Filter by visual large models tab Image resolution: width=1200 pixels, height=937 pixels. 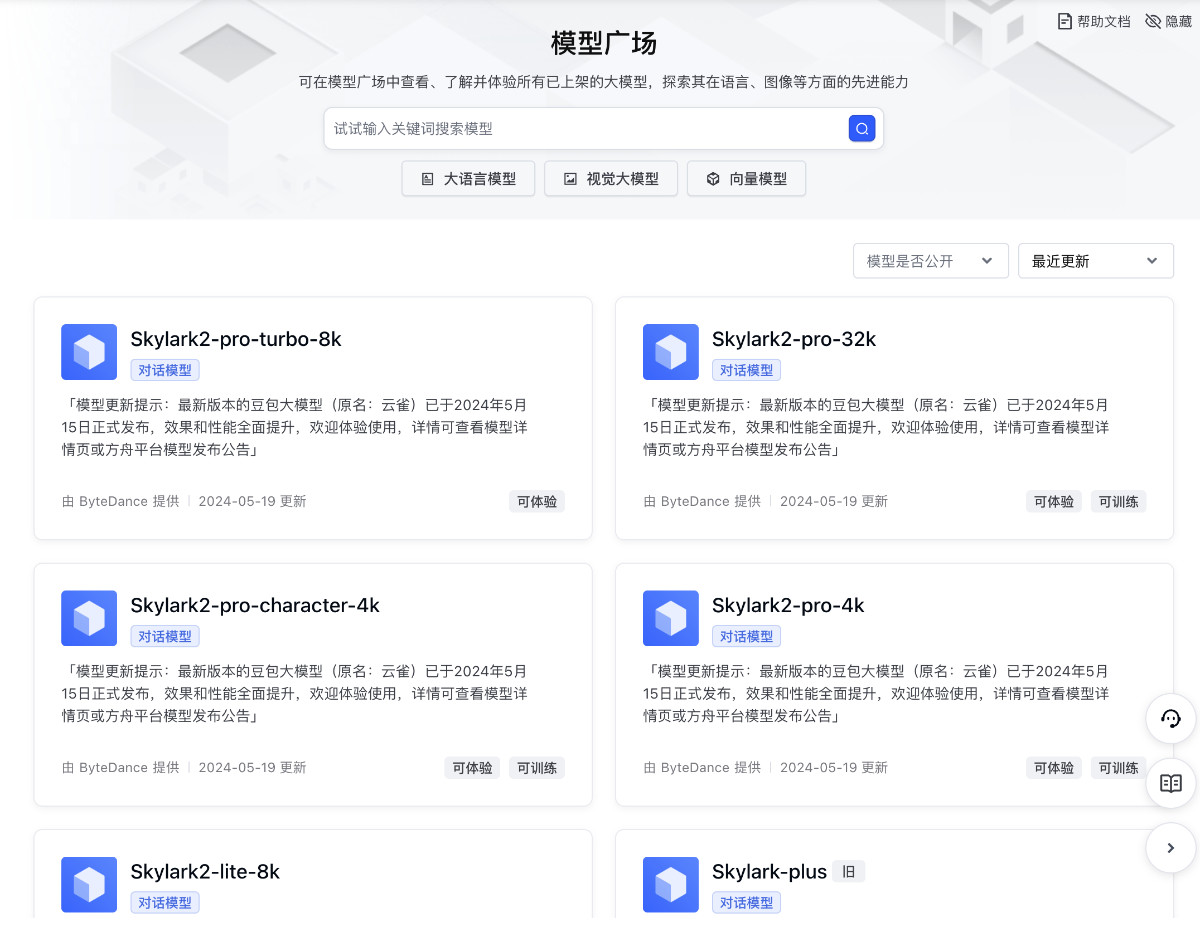tap(611, 179)
